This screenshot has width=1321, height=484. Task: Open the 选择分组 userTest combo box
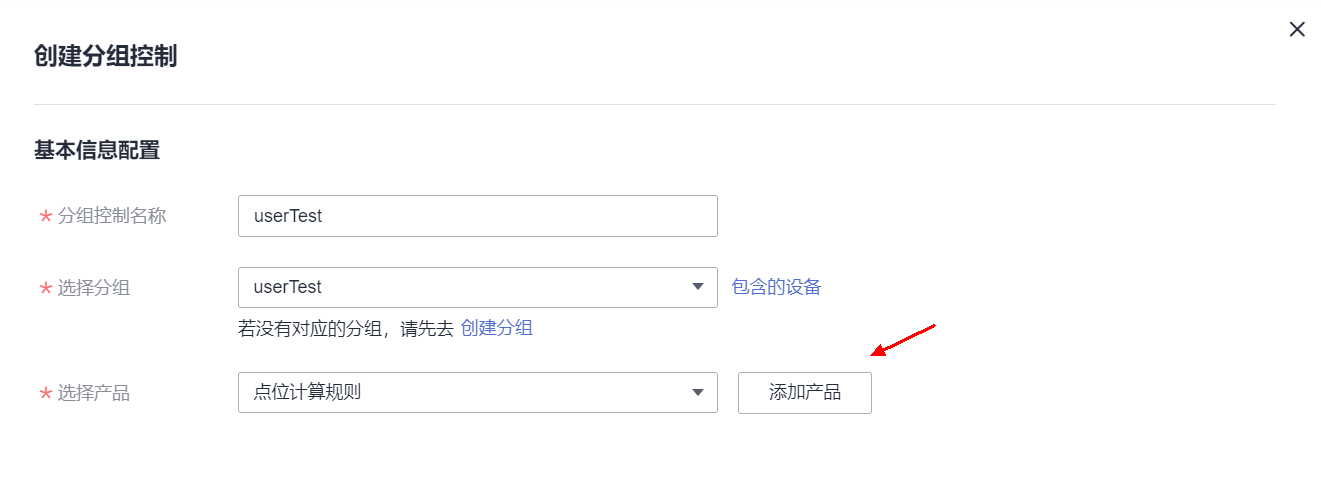click(x=478, y=287)
